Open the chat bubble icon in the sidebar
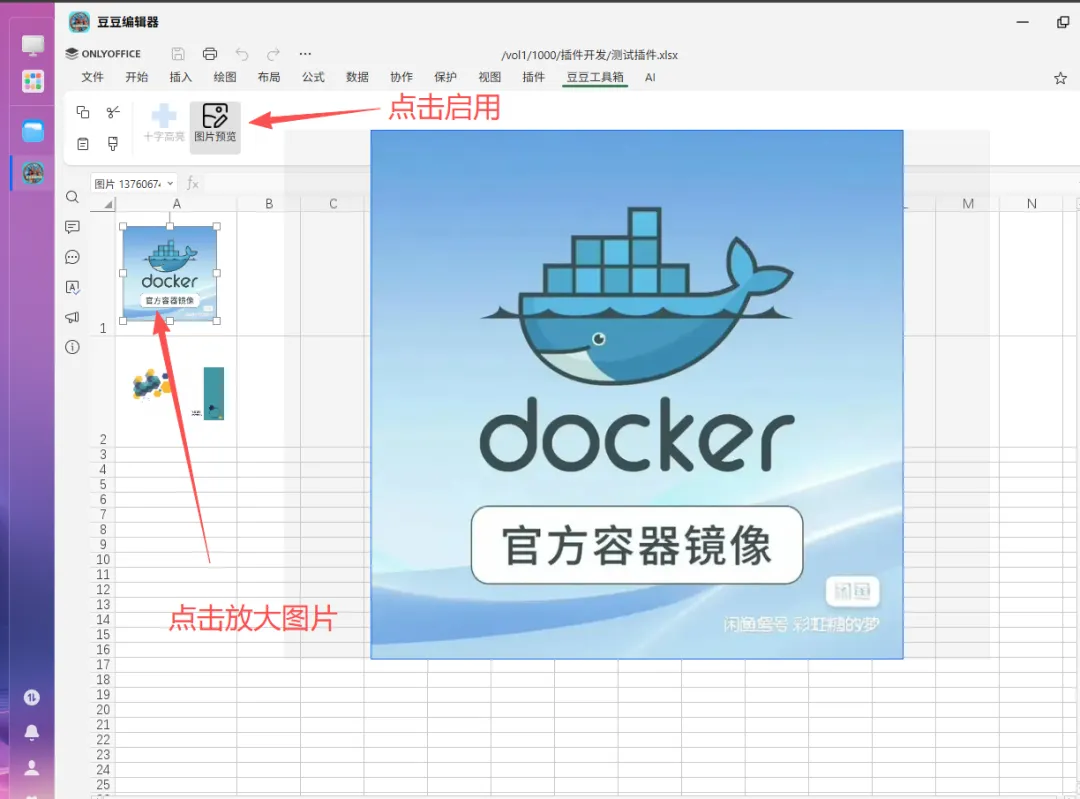Image resolution: width=1080 pixels, height=799 pixels. click(72, 257)
